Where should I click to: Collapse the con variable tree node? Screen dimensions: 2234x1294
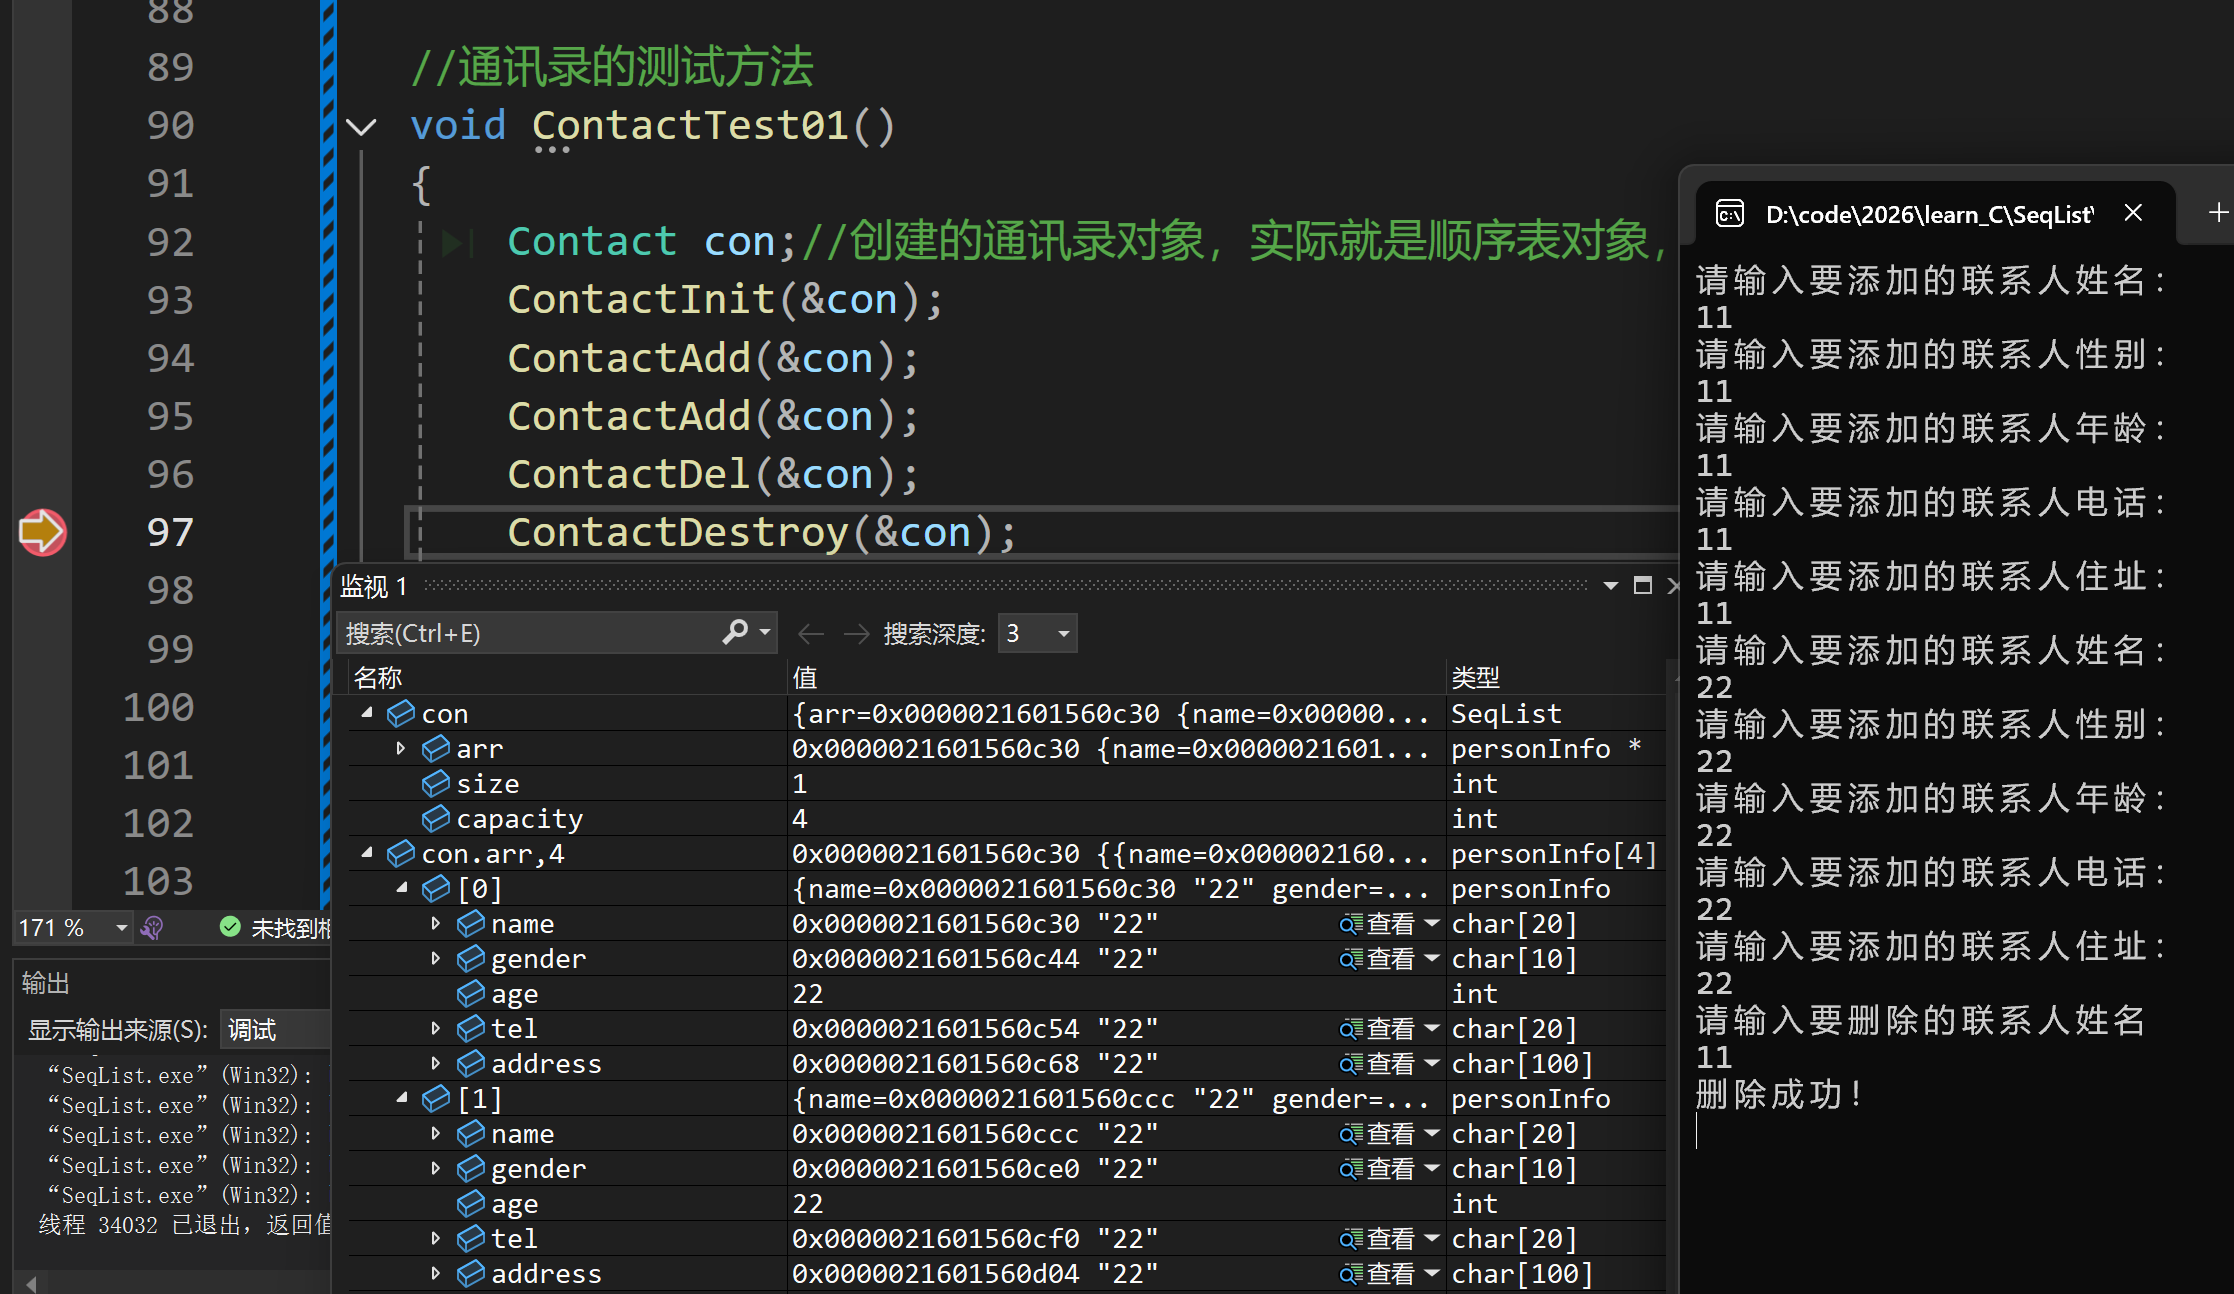coord(367,713)
